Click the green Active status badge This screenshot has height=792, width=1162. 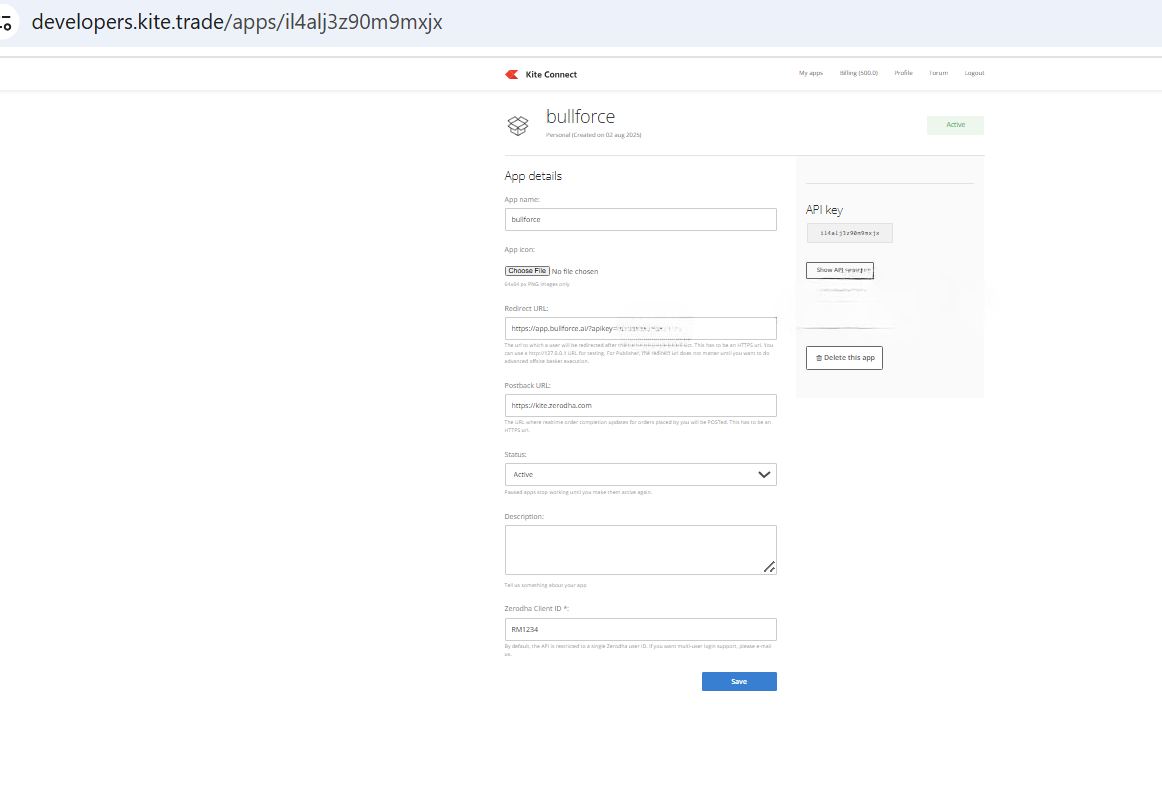coord(955,125)
